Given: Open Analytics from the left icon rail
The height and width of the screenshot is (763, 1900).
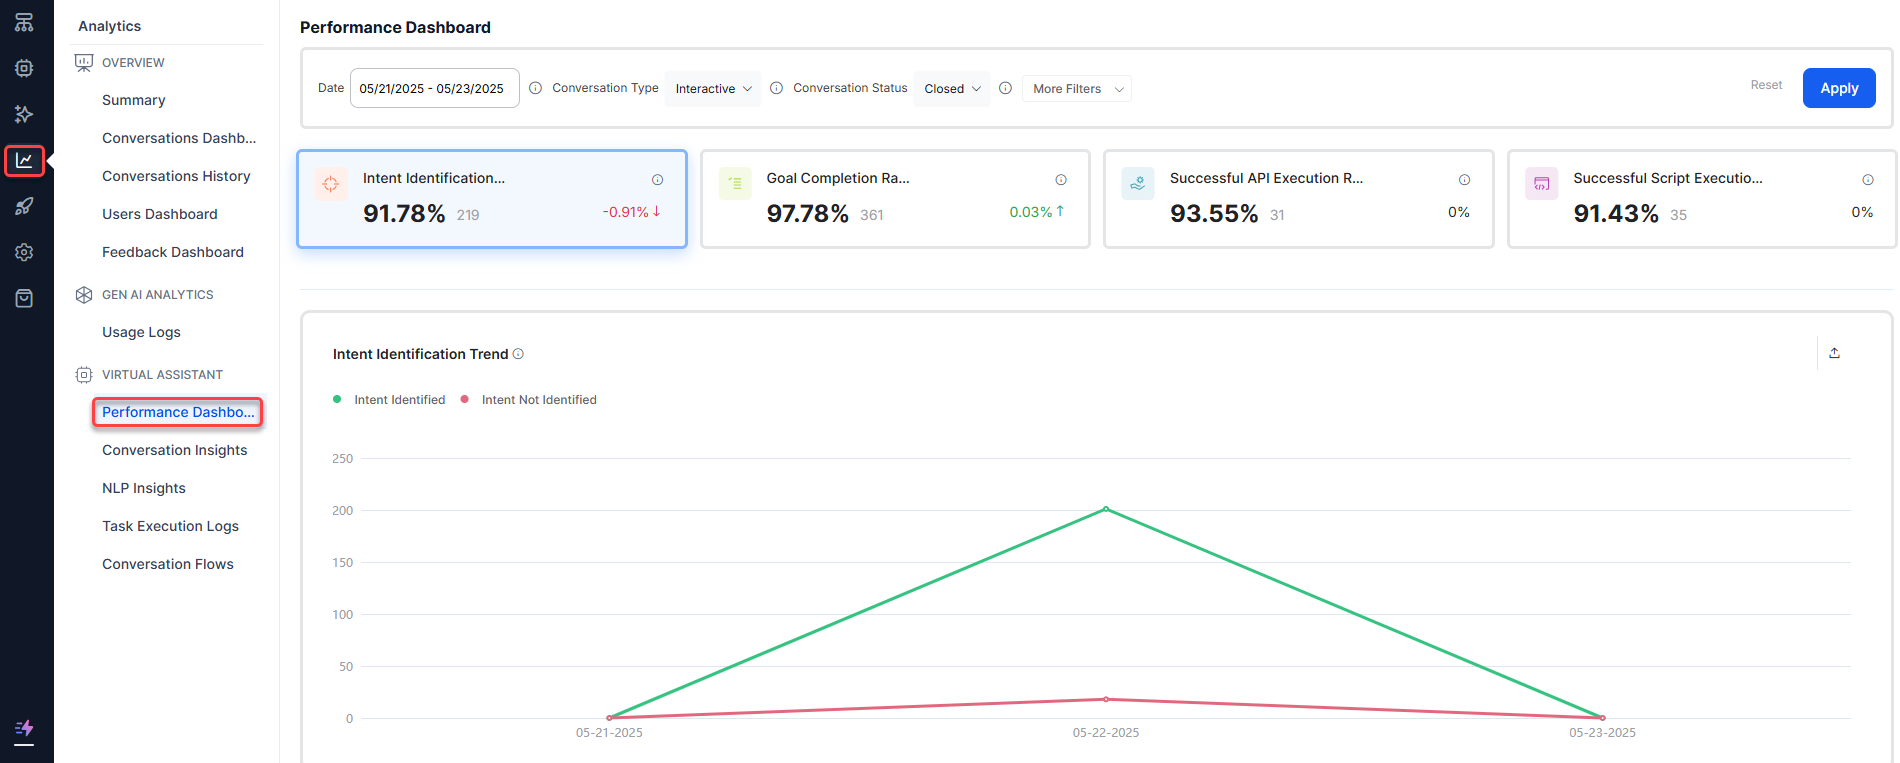Looking at the screenshot, I should point(24,161).
